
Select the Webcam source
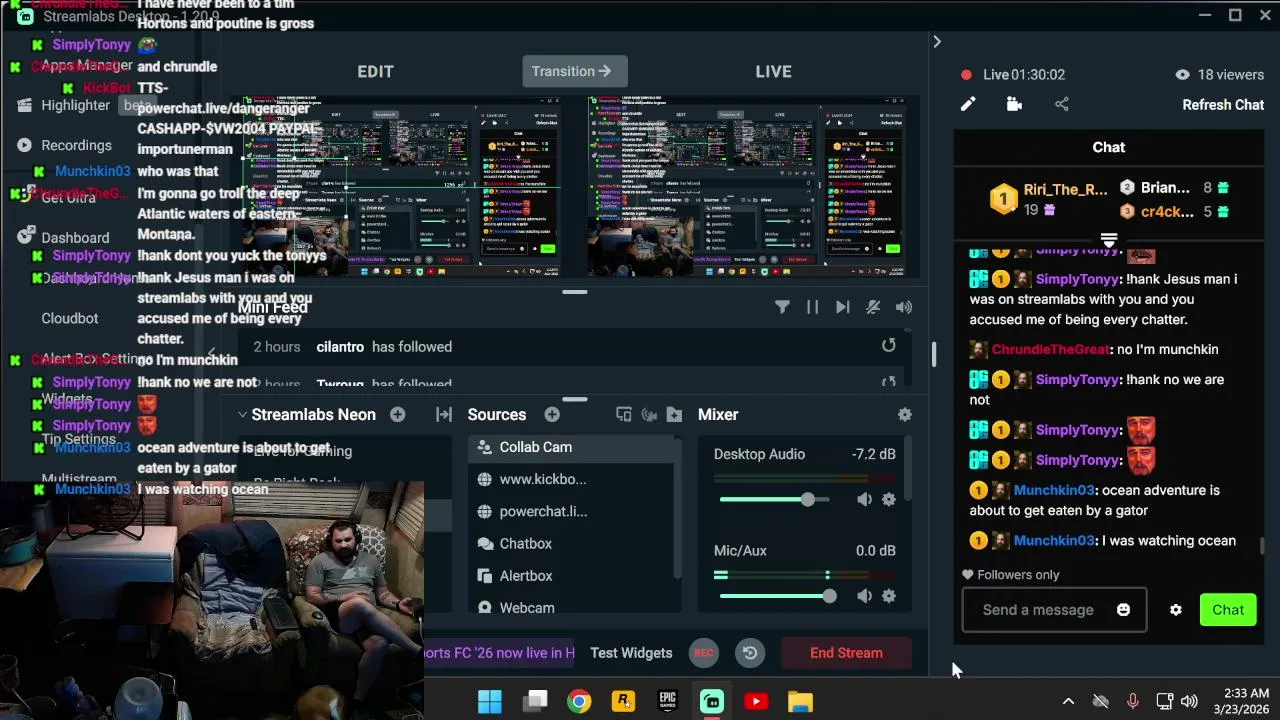[573, 605]
